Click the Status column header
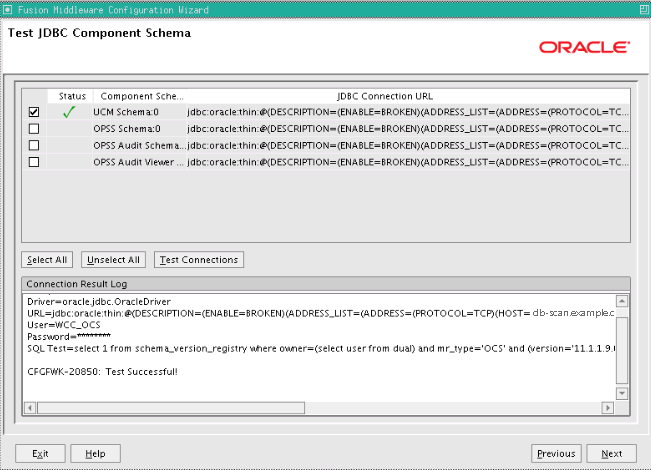 point(72,96)
